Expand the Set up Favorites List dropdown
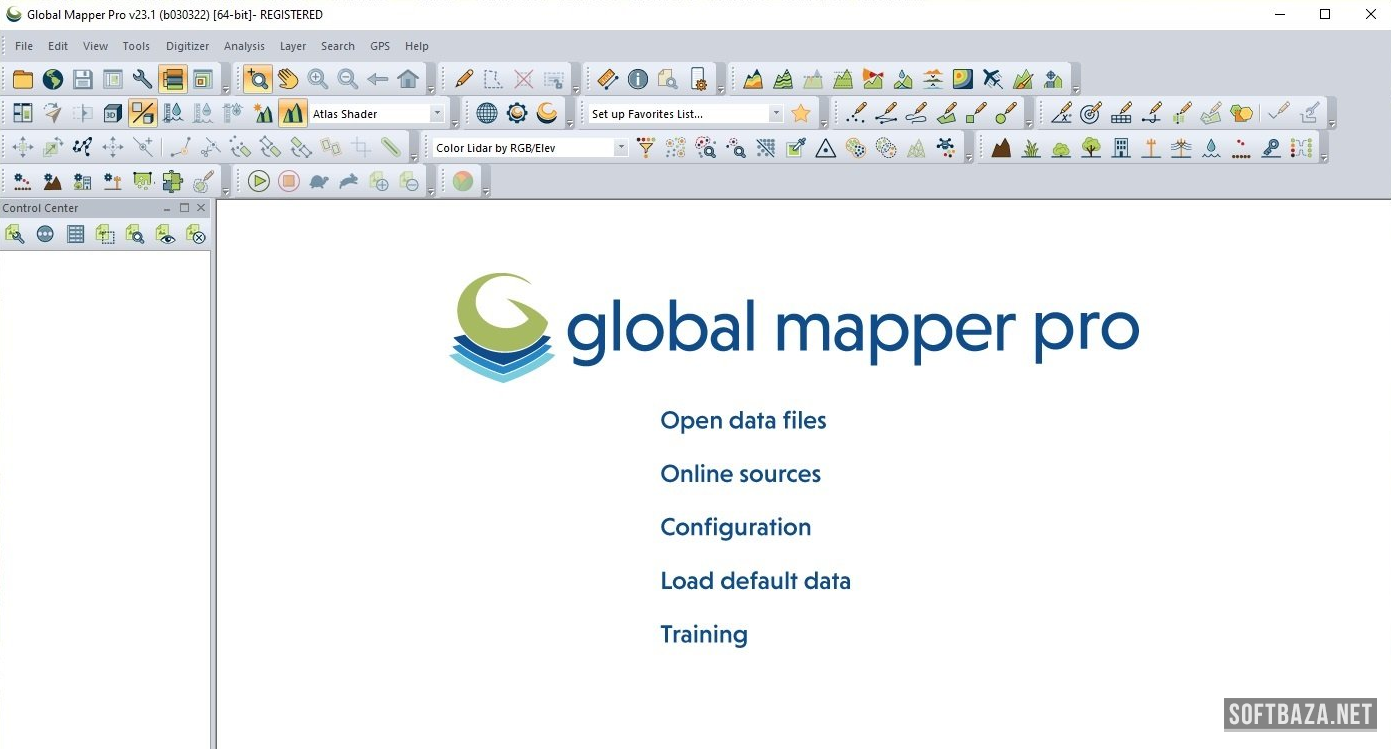The height and width of the screenshot is (749, 1391). (775, 114)
